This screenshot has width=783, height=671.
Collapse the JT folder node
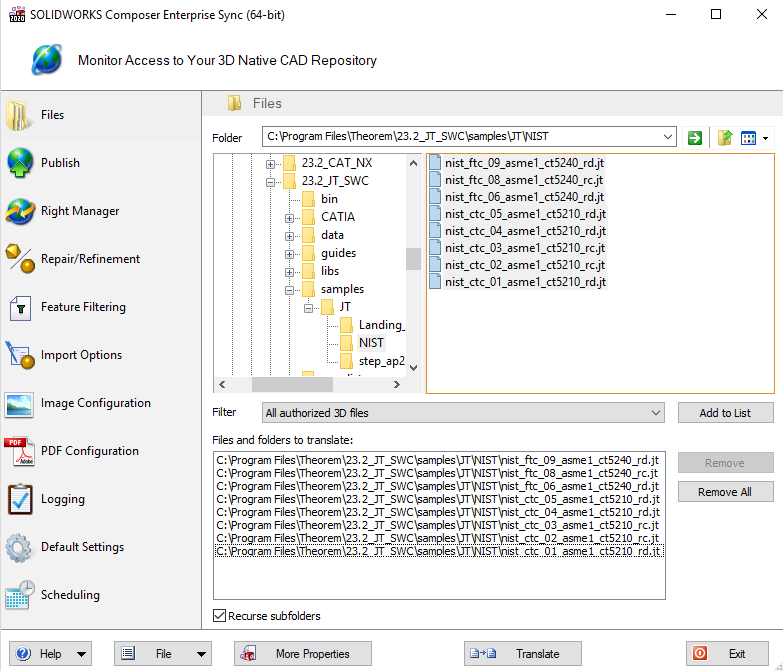(308, 308)
